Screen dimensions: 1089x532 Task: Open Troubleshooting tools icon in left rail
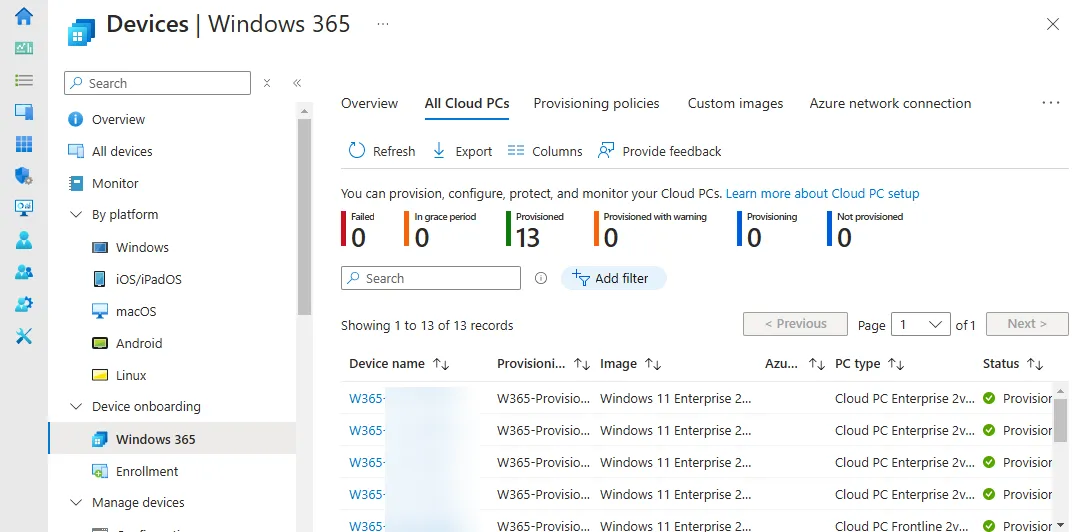tap(24, 336)
